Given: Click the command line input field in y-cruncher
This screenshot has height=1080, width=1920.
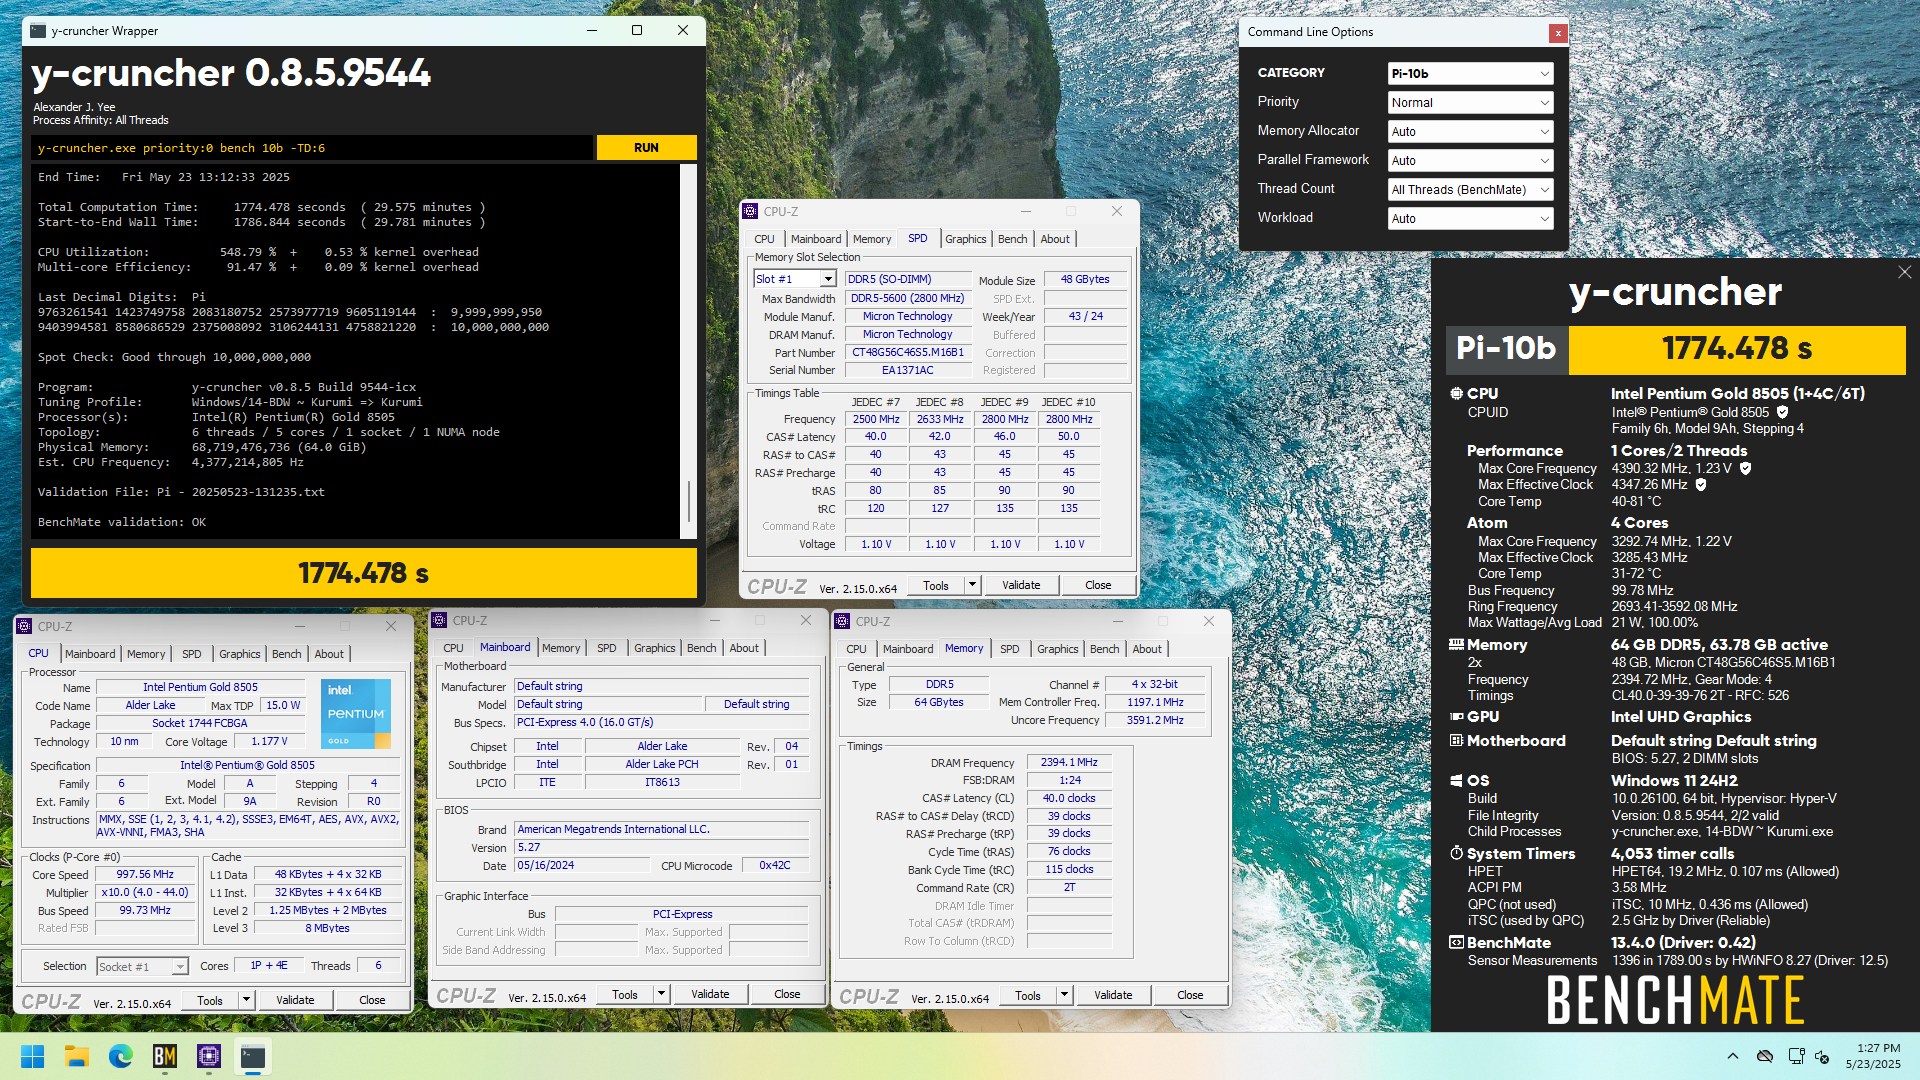Looking at the screenshot, I should point(312,148).
